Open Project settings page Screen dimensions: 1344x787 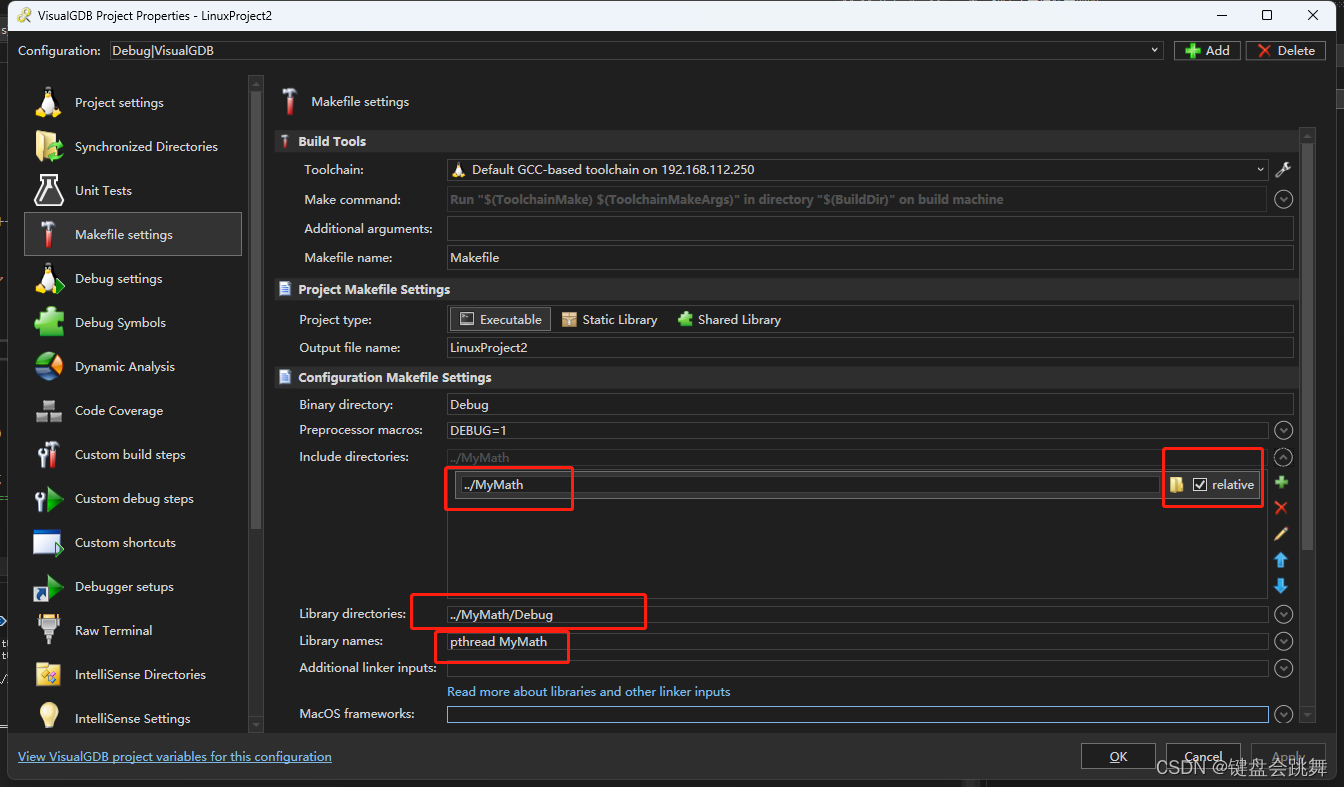tap(133, 102)
